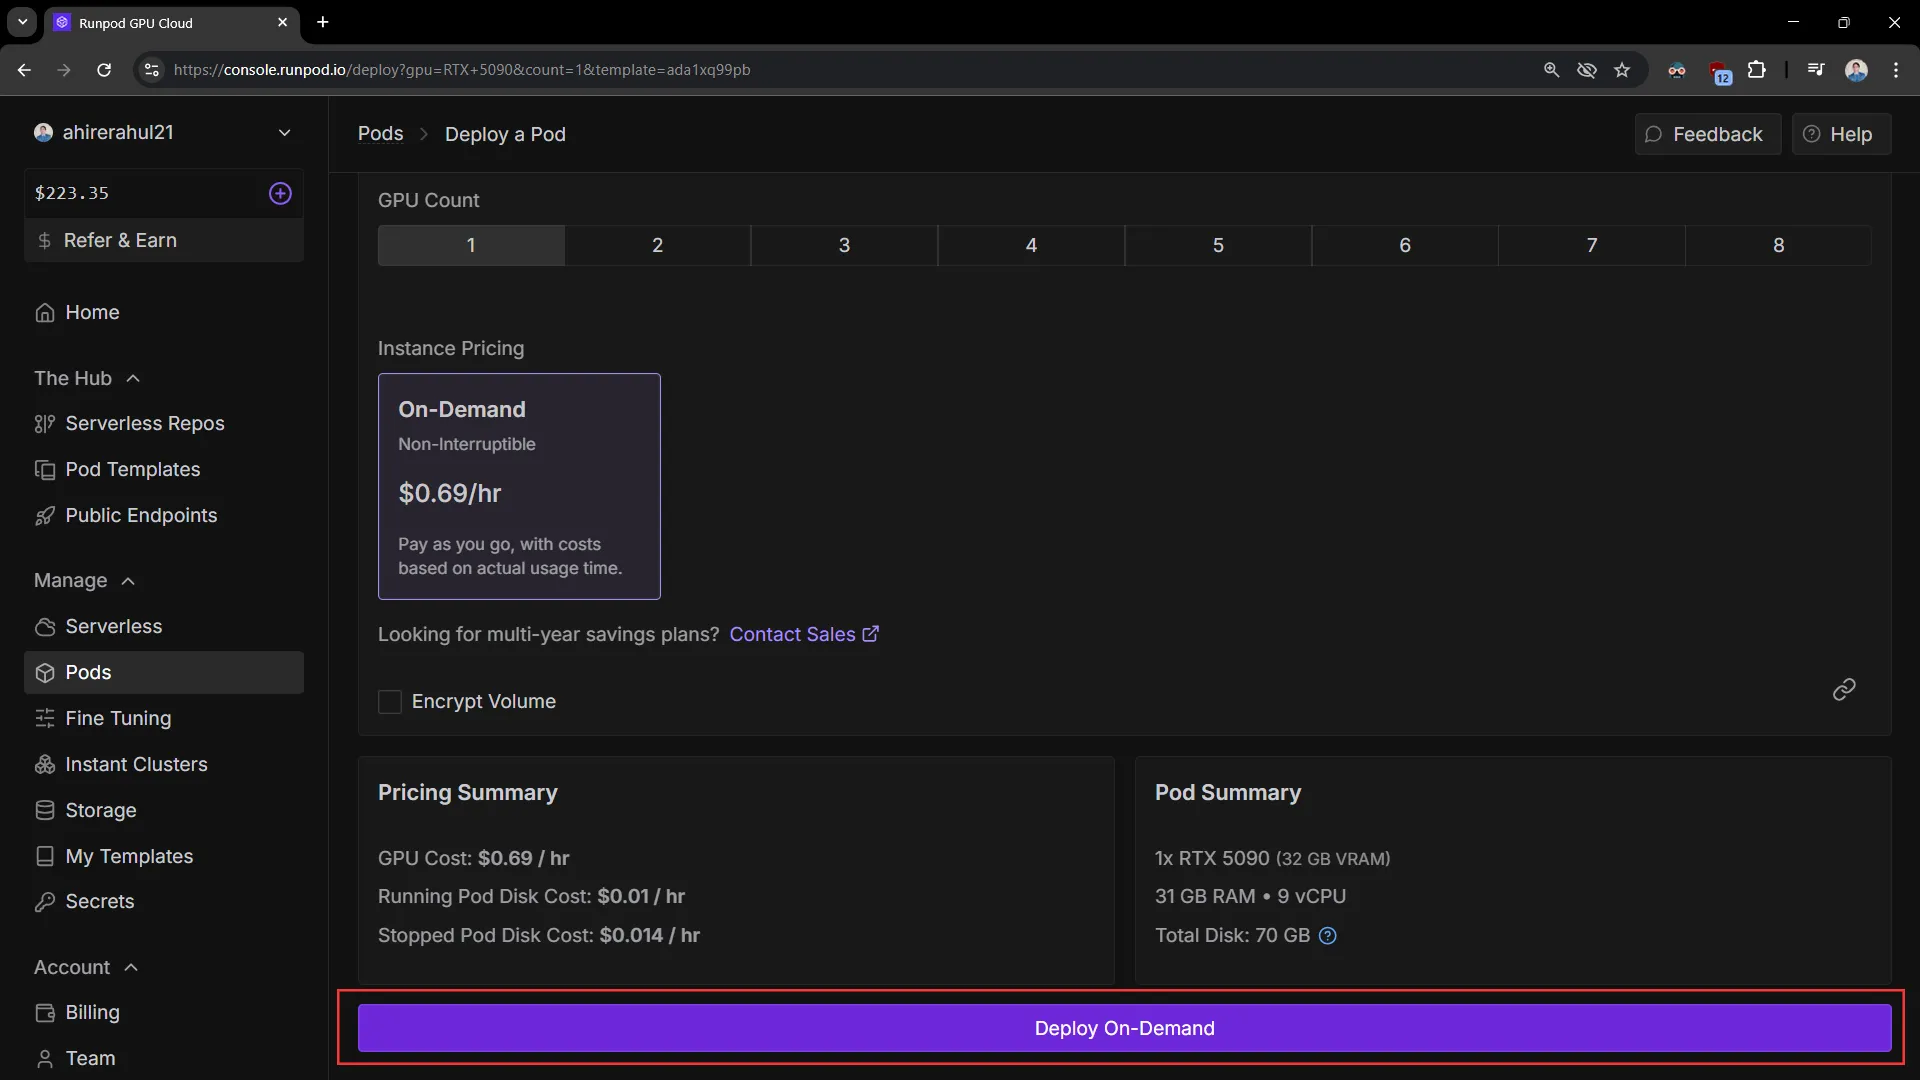Open the Secrets page from the sidebar
Viewport: 1920px width, 1080px height.
point(99,901)
